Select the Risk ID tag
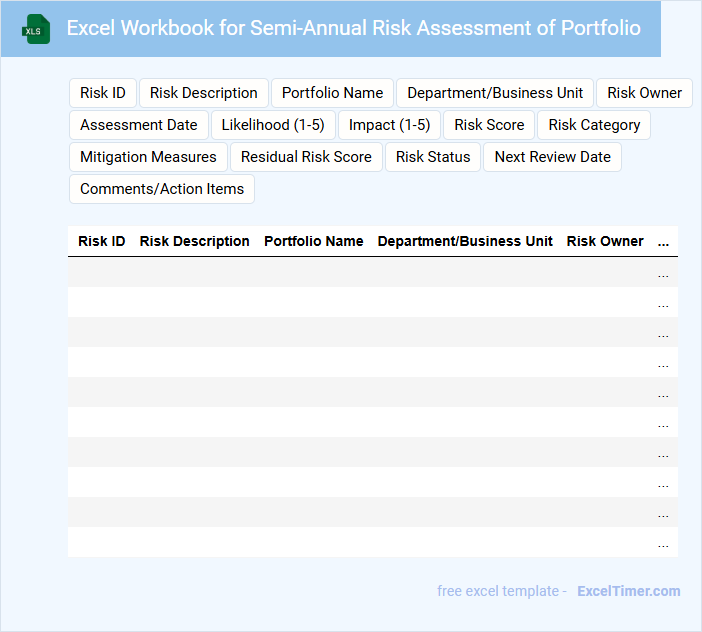This screenshot has height=632, width=702. click(103, 93)
